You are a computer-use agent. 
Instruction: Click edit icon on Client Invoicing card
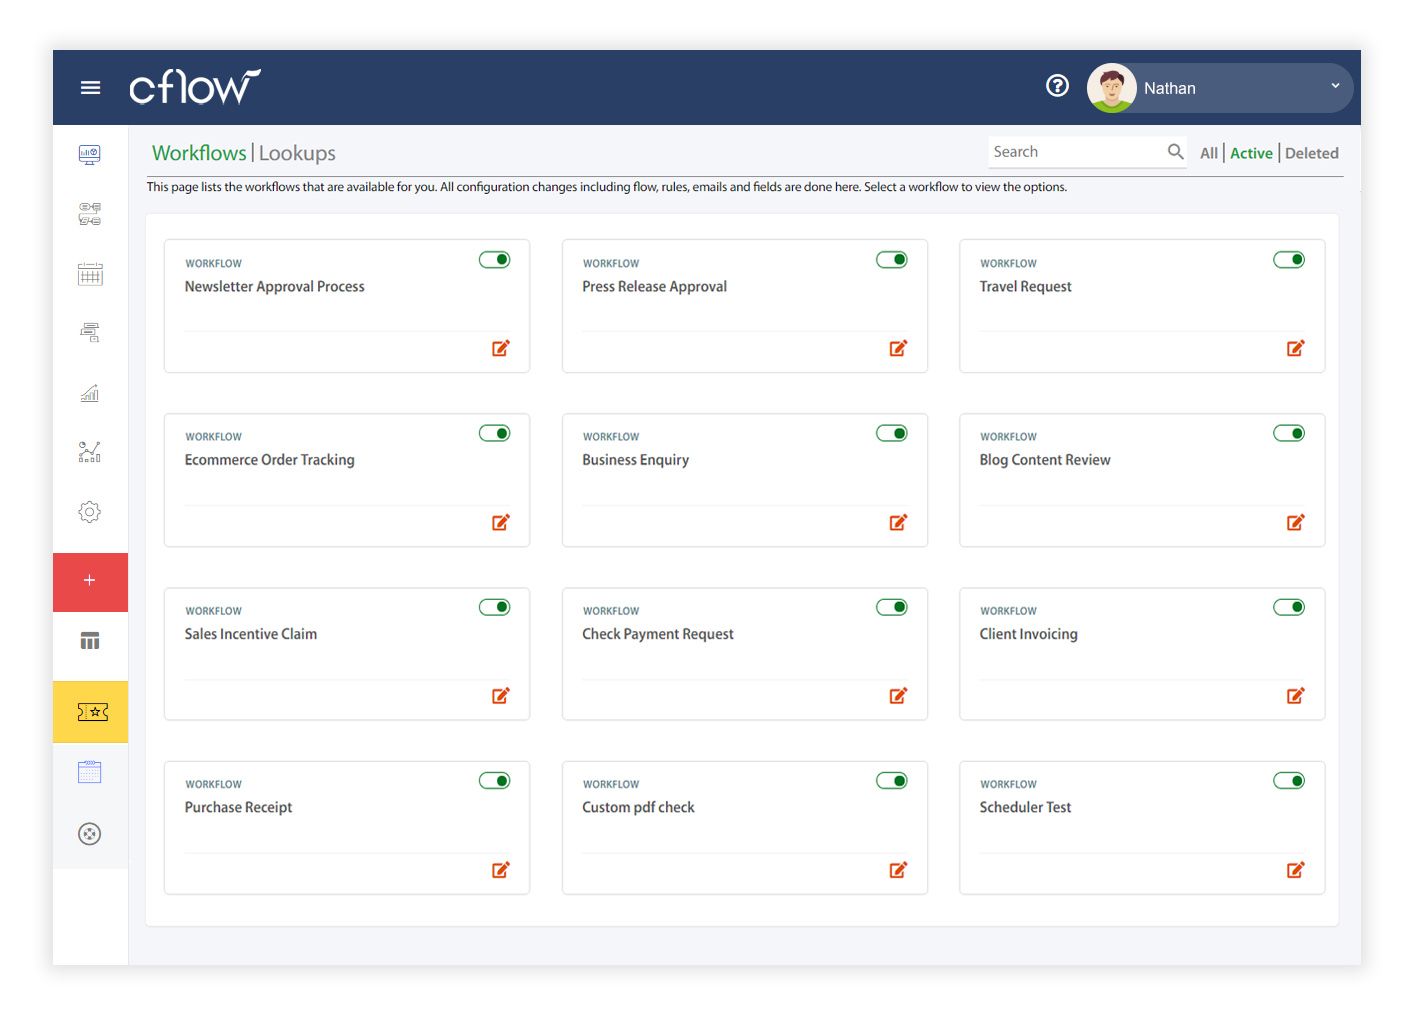1295,696
